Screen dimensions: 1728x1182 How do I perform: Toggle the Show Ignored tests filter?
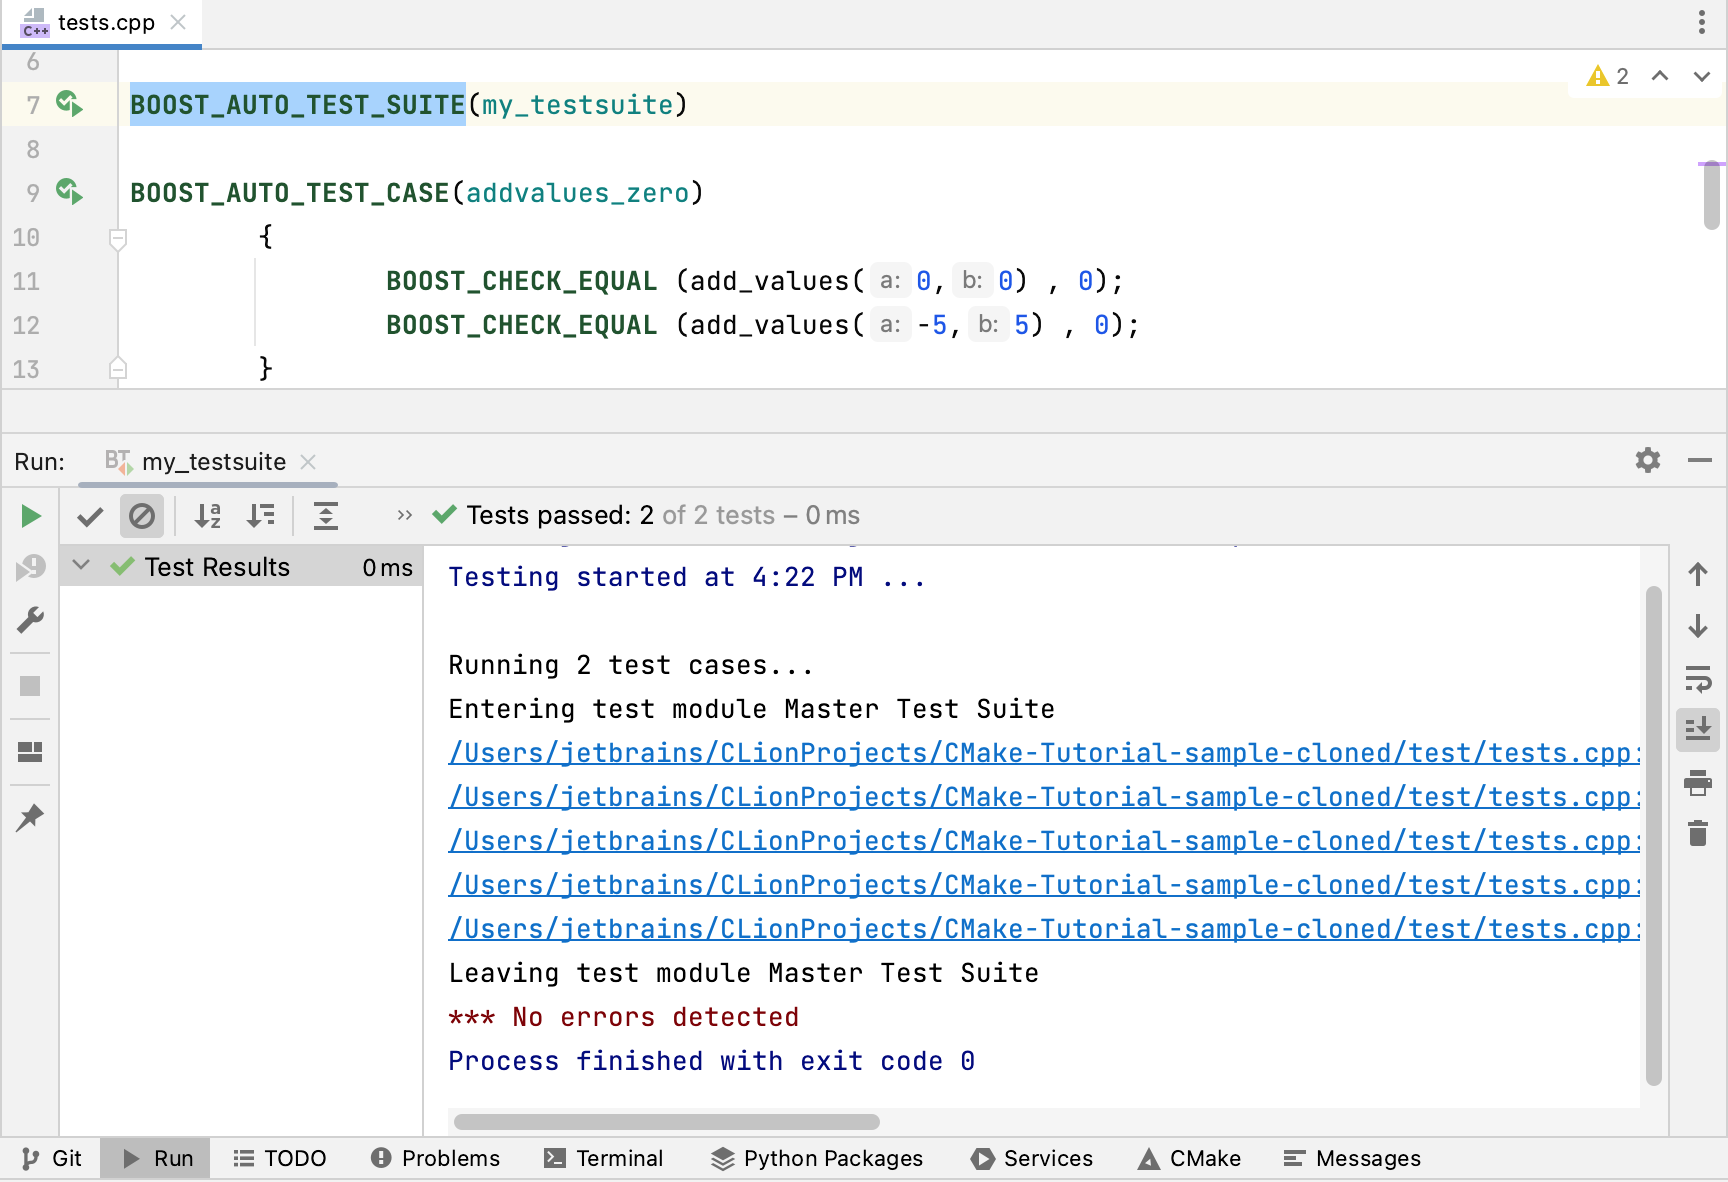click(142, 516)
